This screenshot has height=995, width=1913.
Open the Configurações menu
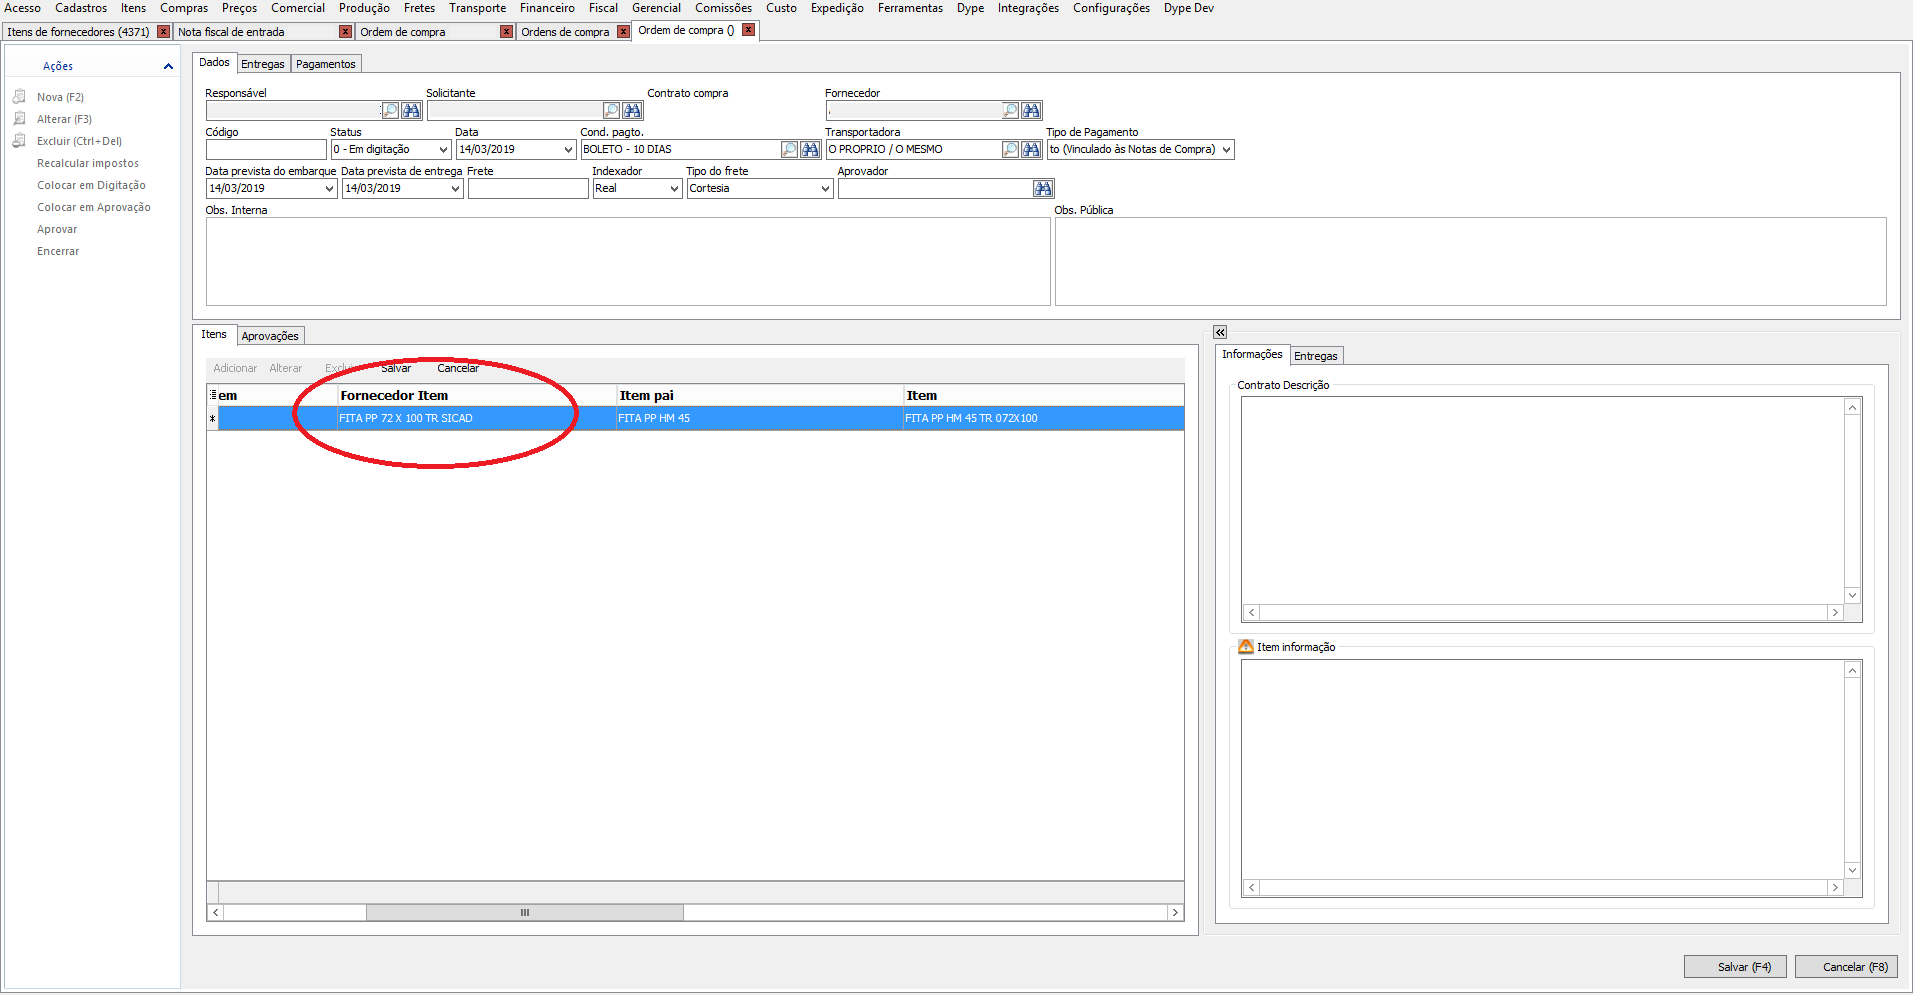pyautogui.click(x=1111, y=8)
